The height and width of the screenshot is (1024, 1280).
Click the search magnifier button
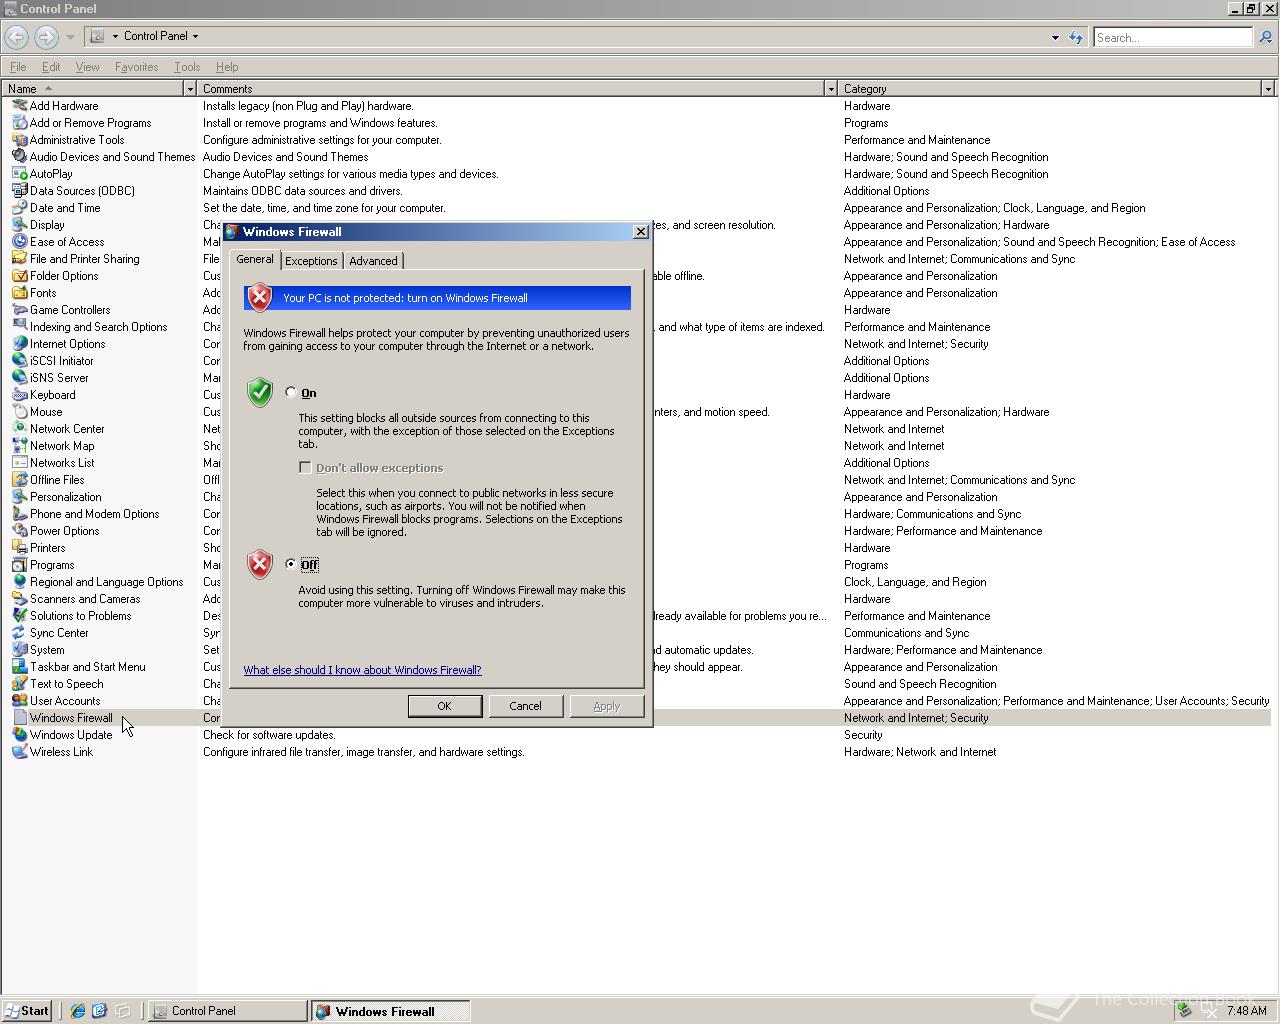click(x=1265, y=38)
